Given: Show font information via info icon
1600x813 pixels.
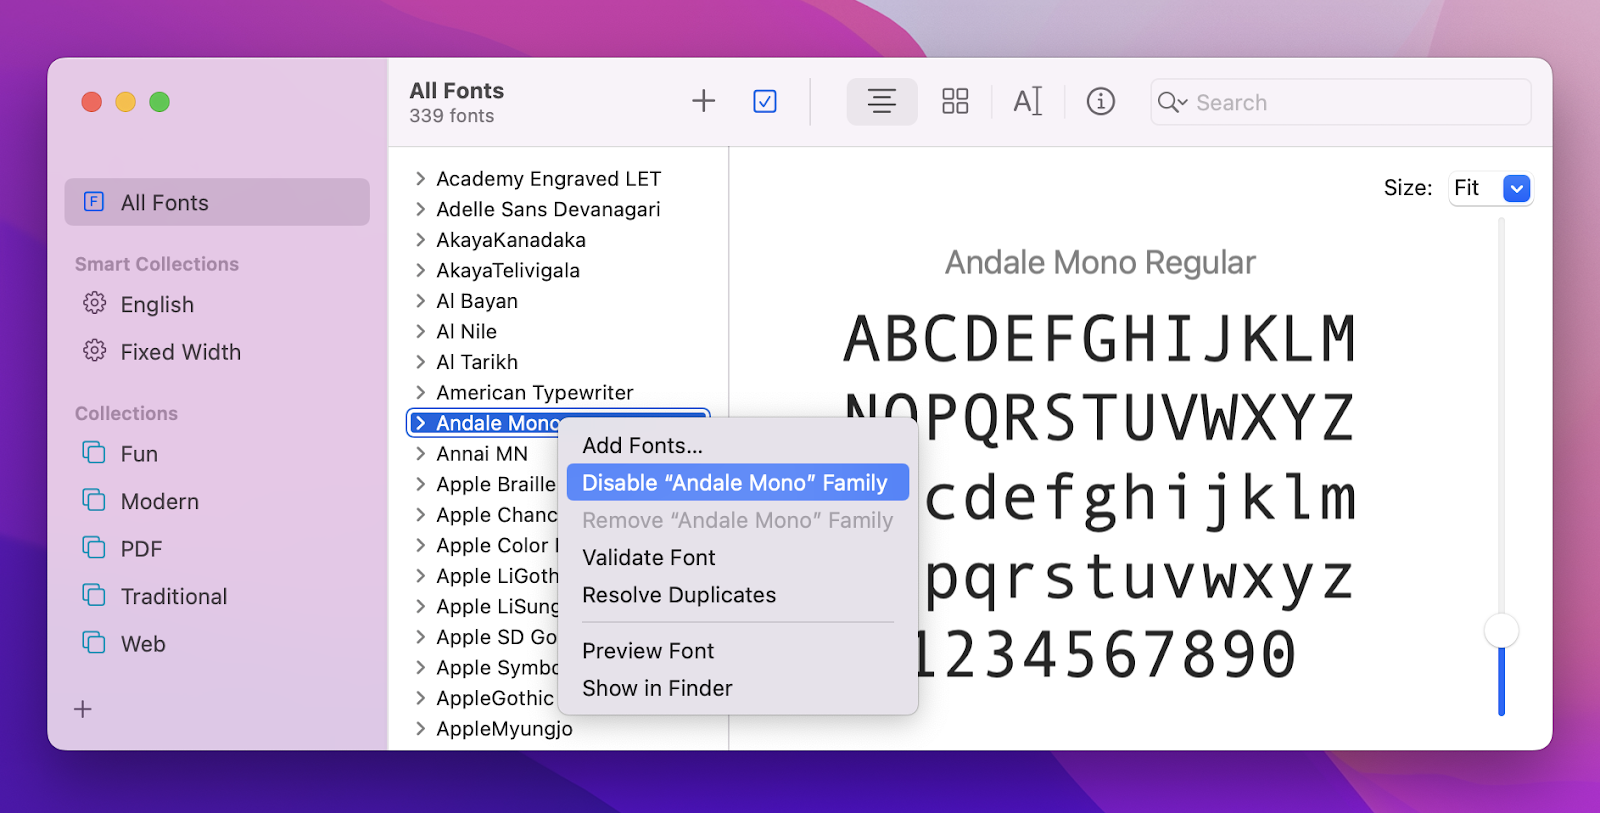Looking at the screenshot, I should point(1101,101).
